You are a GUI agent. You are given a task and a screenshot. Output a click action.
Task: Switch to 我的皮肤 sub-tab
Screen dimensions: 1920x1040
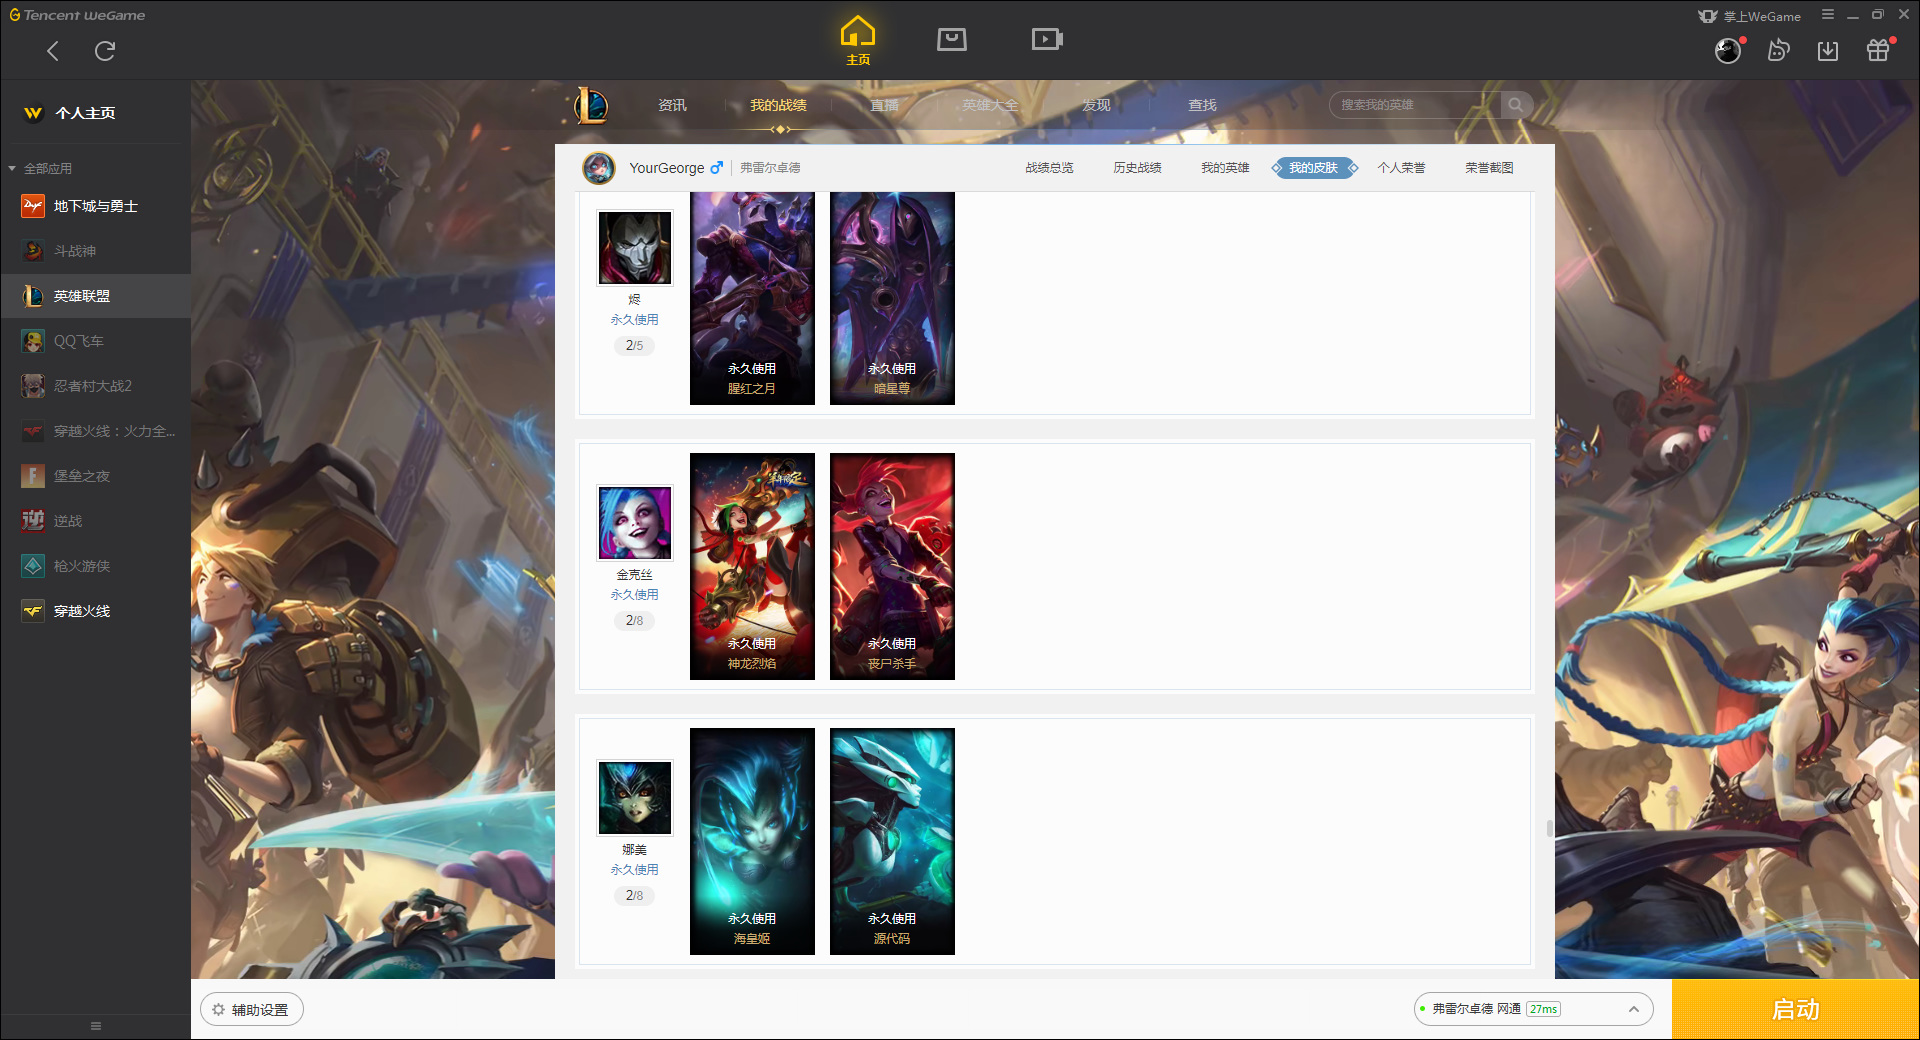click(1313, 168)
